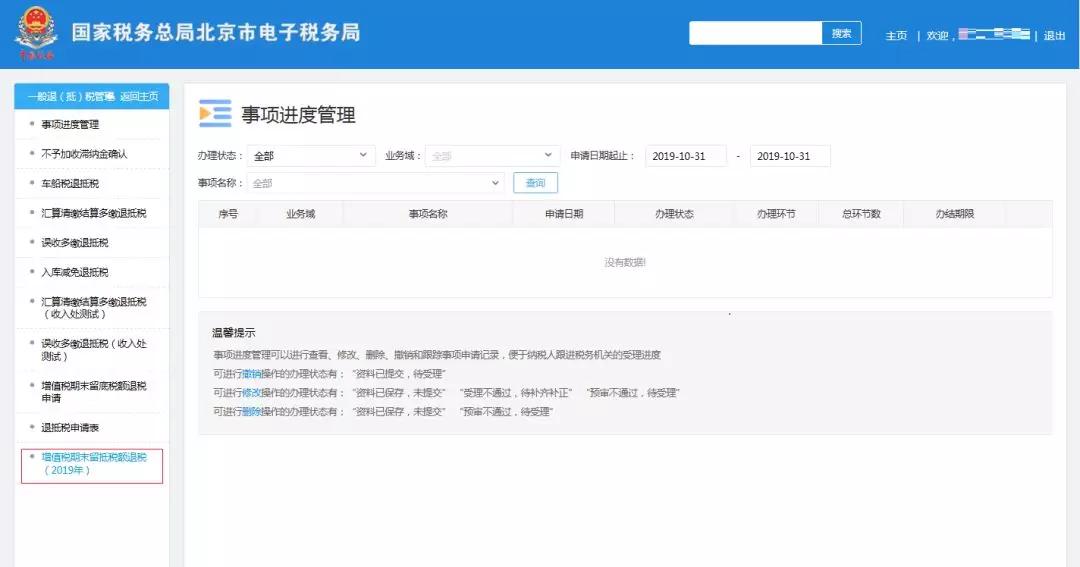Open 车船税退抵税 menu item
This screenshot has height=567, width=1080.
pyautogui.click(x=70, y=183)
